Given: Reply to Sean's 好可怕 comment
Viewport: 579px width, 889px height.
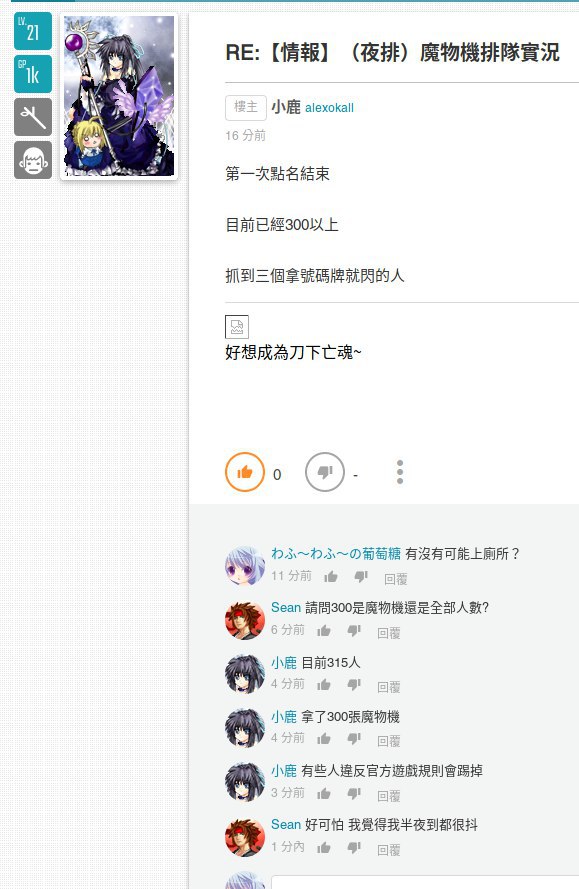Looking at the screenshot, I should 389,849.
